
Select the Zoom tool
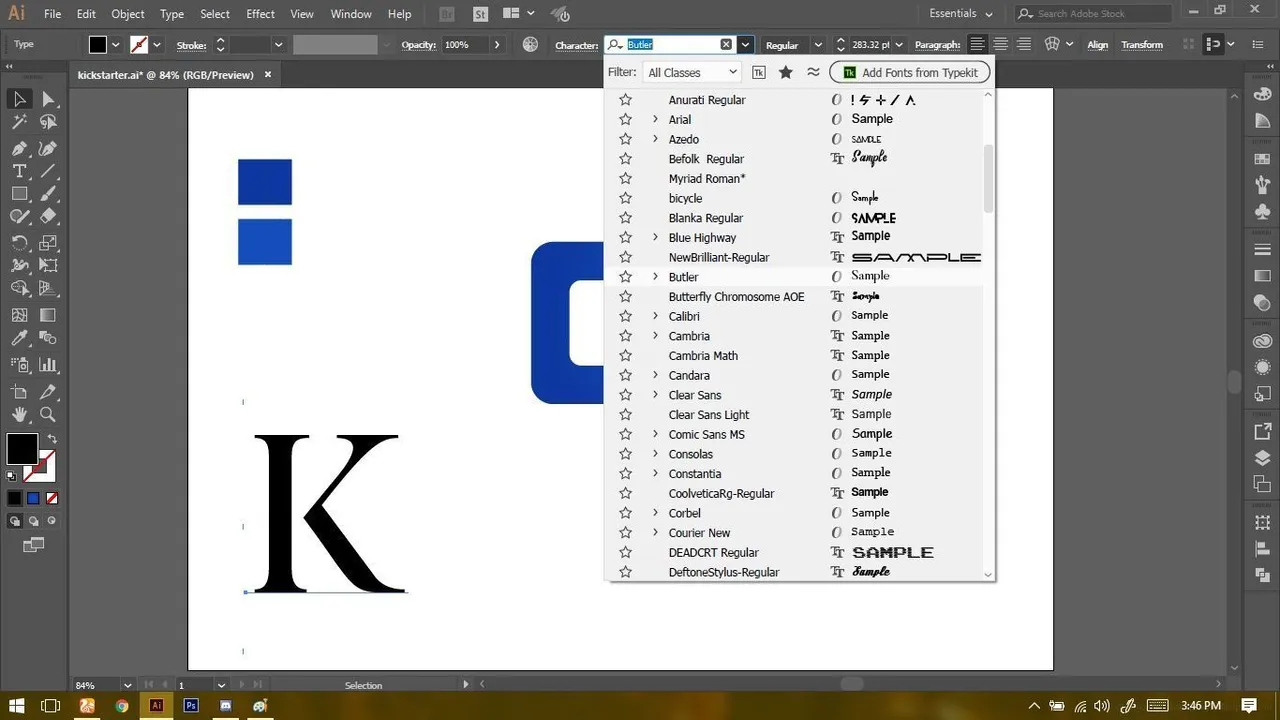point(48,414)
